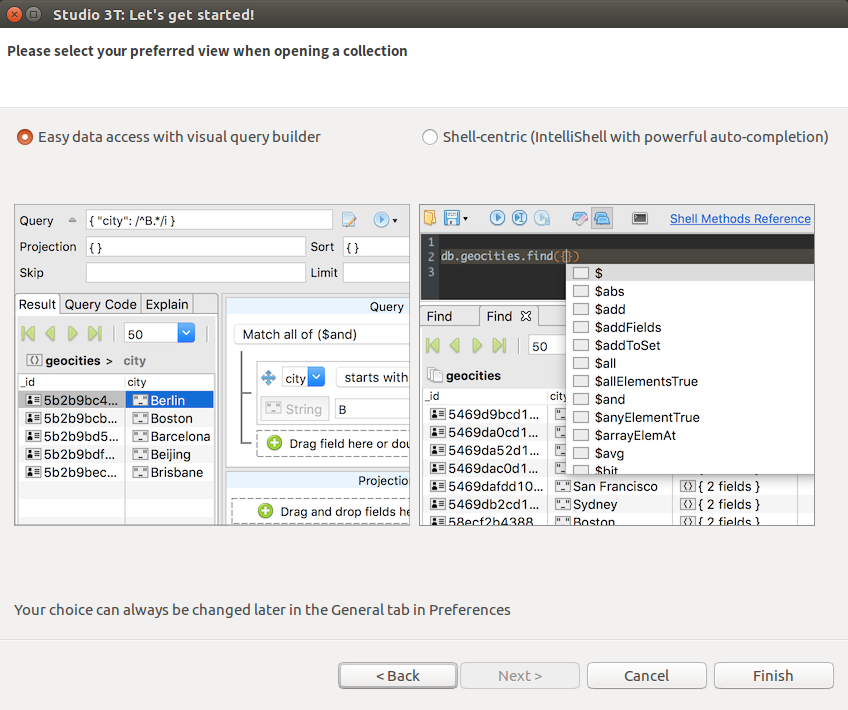Go to the previous page in the Find results

click(455, 346)
